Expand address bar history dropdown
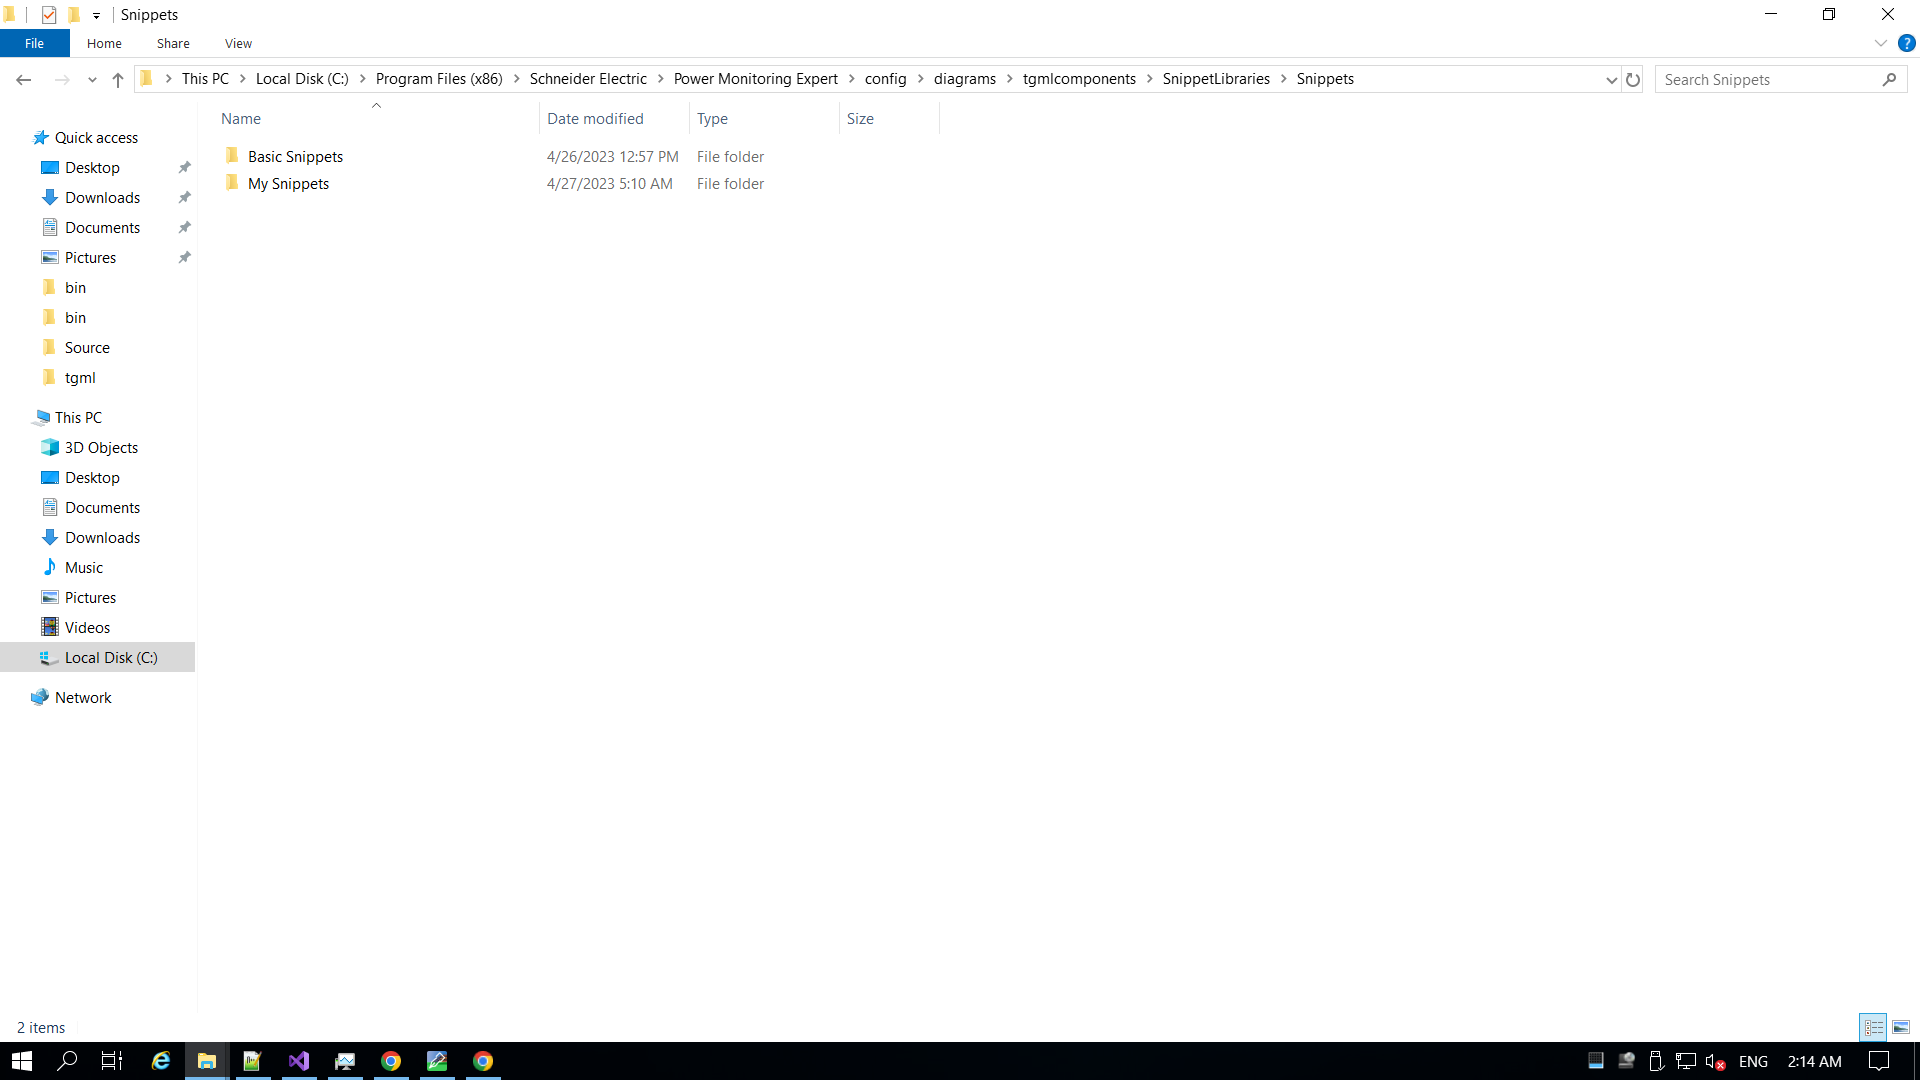This screenshot has width=1920, height=1080. click(1611, 80)
